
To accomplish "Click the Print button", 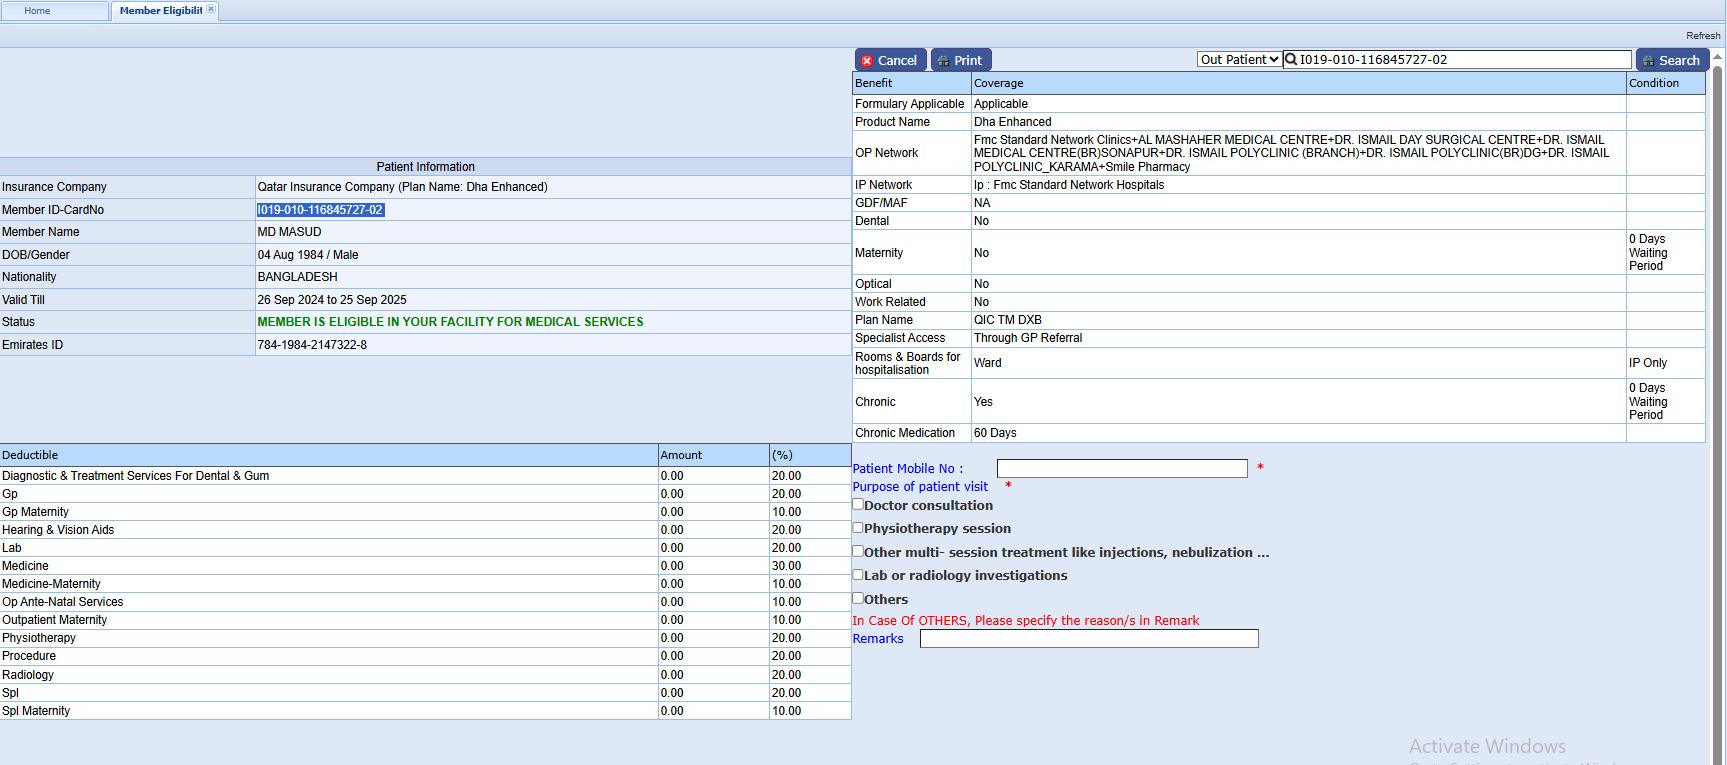I will tap(960, 60).
